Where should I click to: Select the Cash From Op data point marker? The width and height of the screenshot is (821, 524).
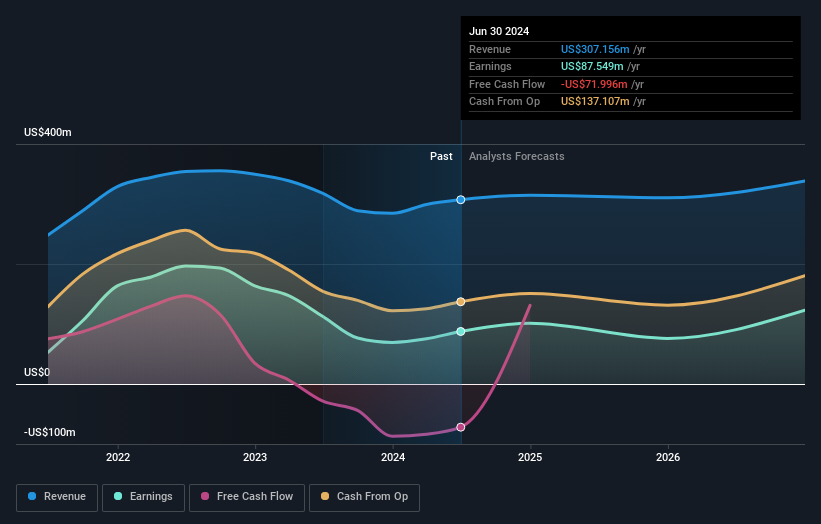pos(461,302)
